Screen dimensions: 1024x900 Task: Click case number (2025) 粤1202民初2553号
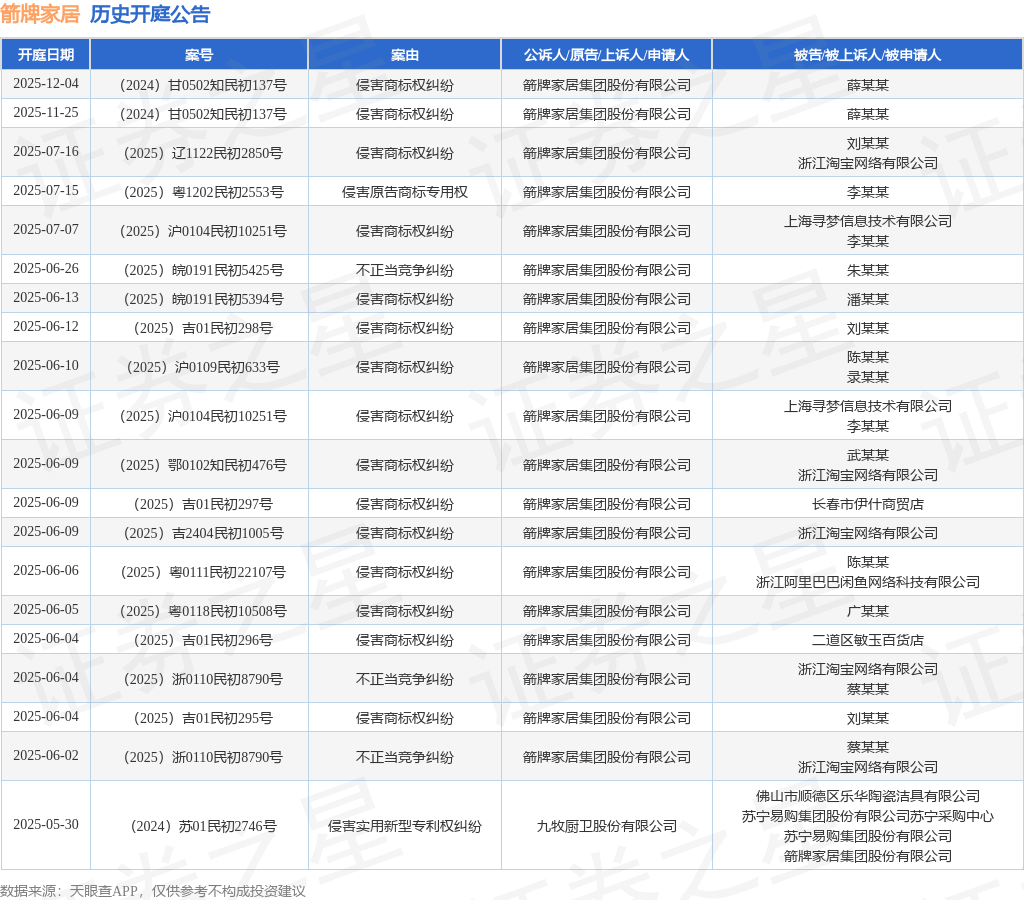203,193
